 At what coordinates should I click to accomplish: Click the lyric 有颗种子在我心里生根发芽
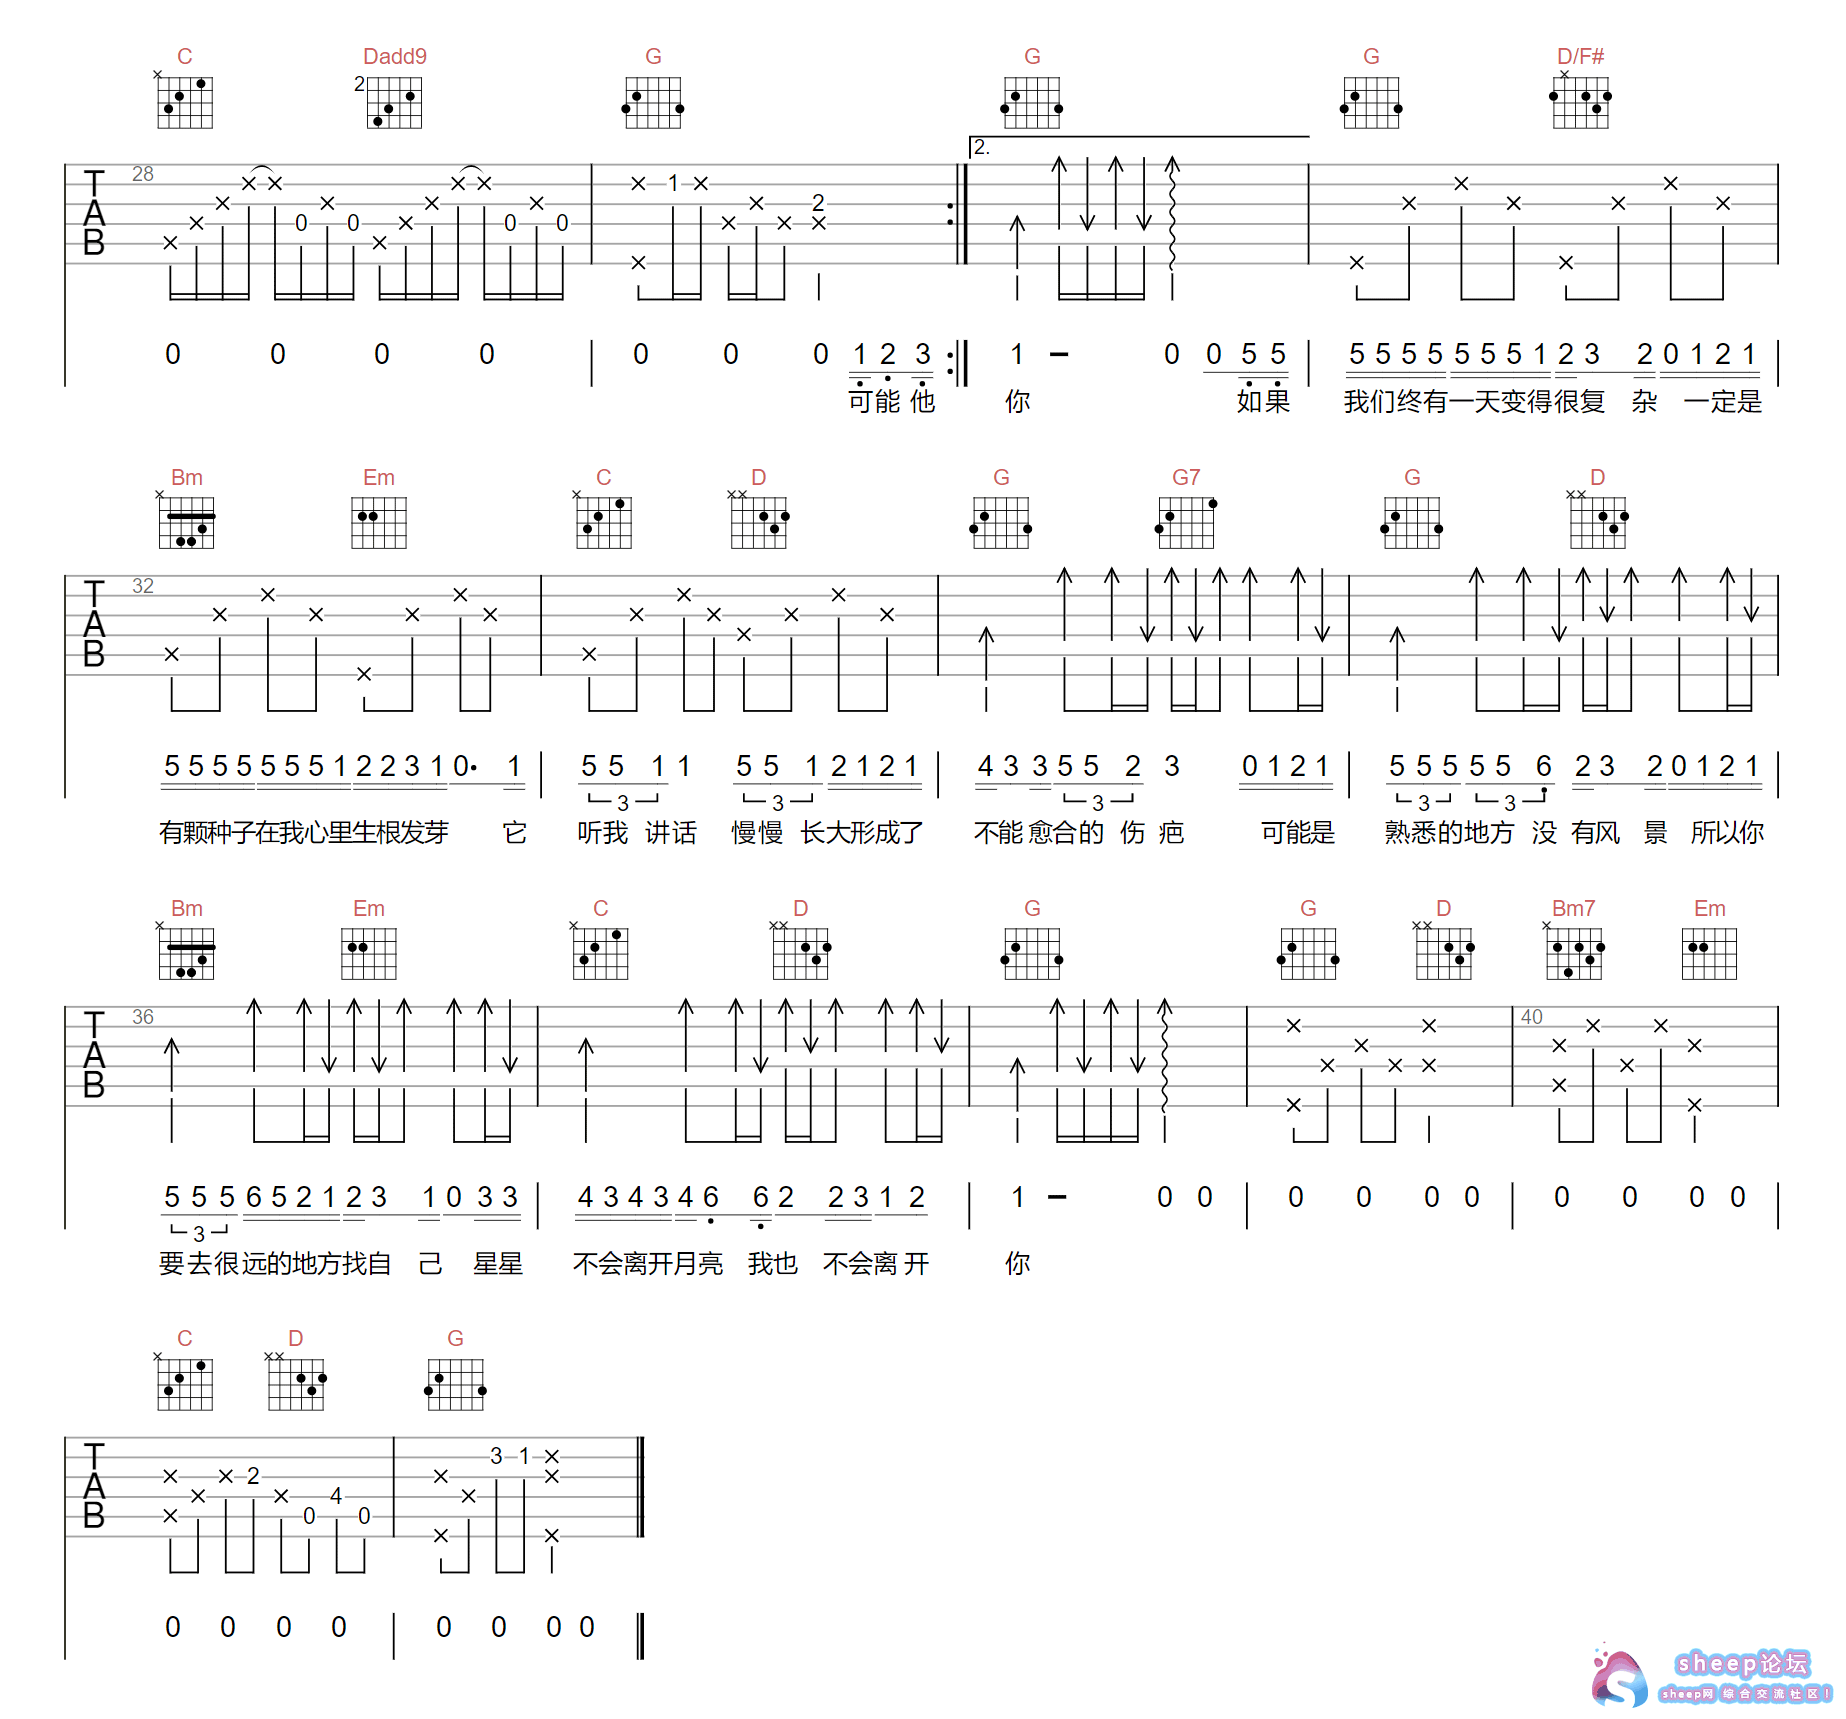[304, 833]
